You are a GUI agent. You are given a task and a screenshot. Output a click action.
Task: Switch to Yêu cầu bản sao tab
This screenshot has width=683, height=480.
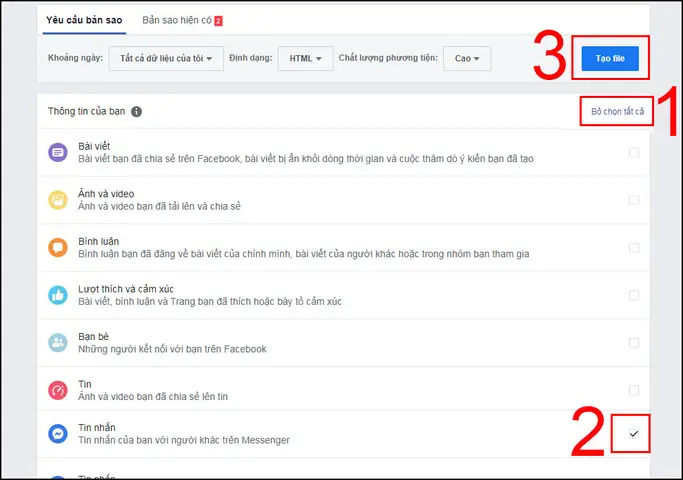[x=84, y=20]
